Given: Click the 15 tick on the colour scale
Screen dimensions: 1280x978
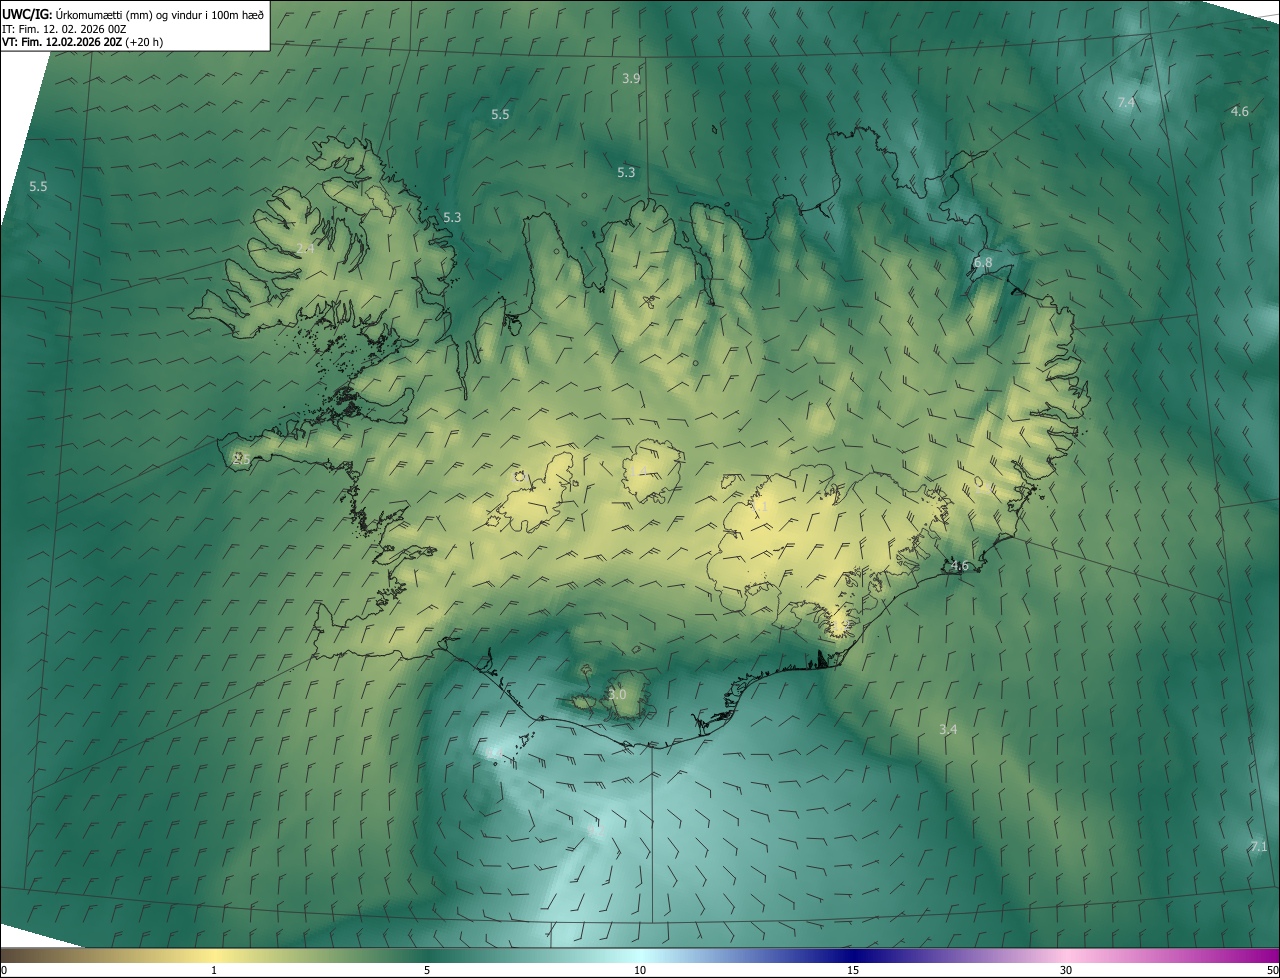Looking at the screenshot, I should [x=853, y=970].
